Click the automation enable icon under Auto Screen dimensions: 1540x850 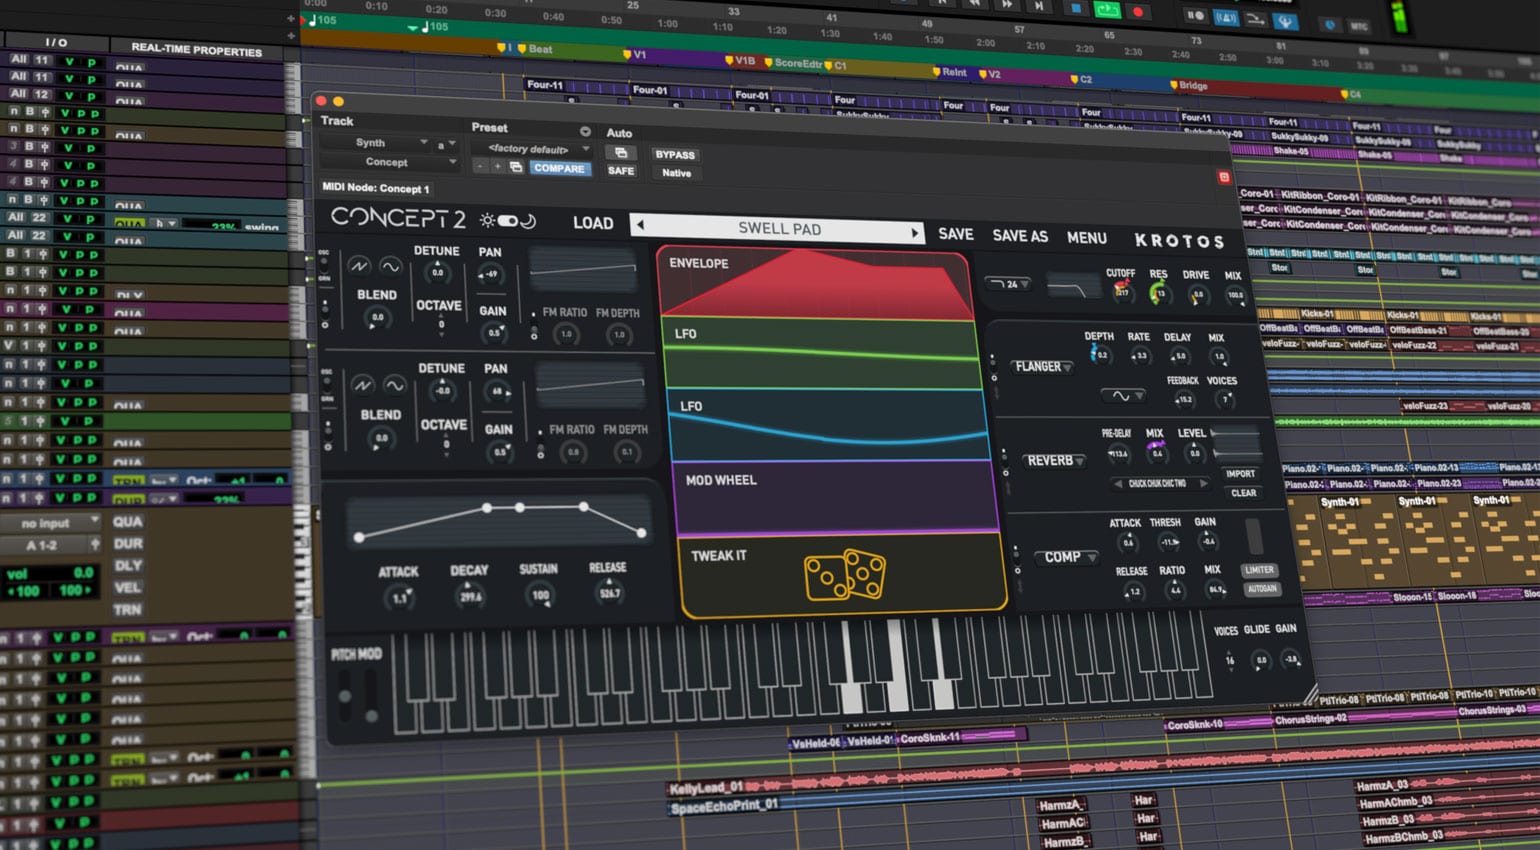tap(621, 153)
